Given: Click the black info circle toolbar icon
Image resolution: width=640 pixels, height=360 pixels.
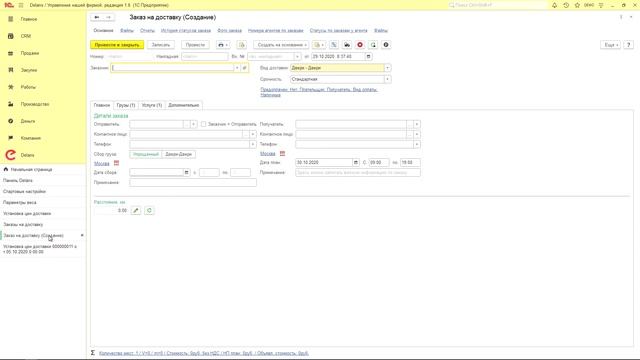Looking at the screenshot, I should click(386, 45).
